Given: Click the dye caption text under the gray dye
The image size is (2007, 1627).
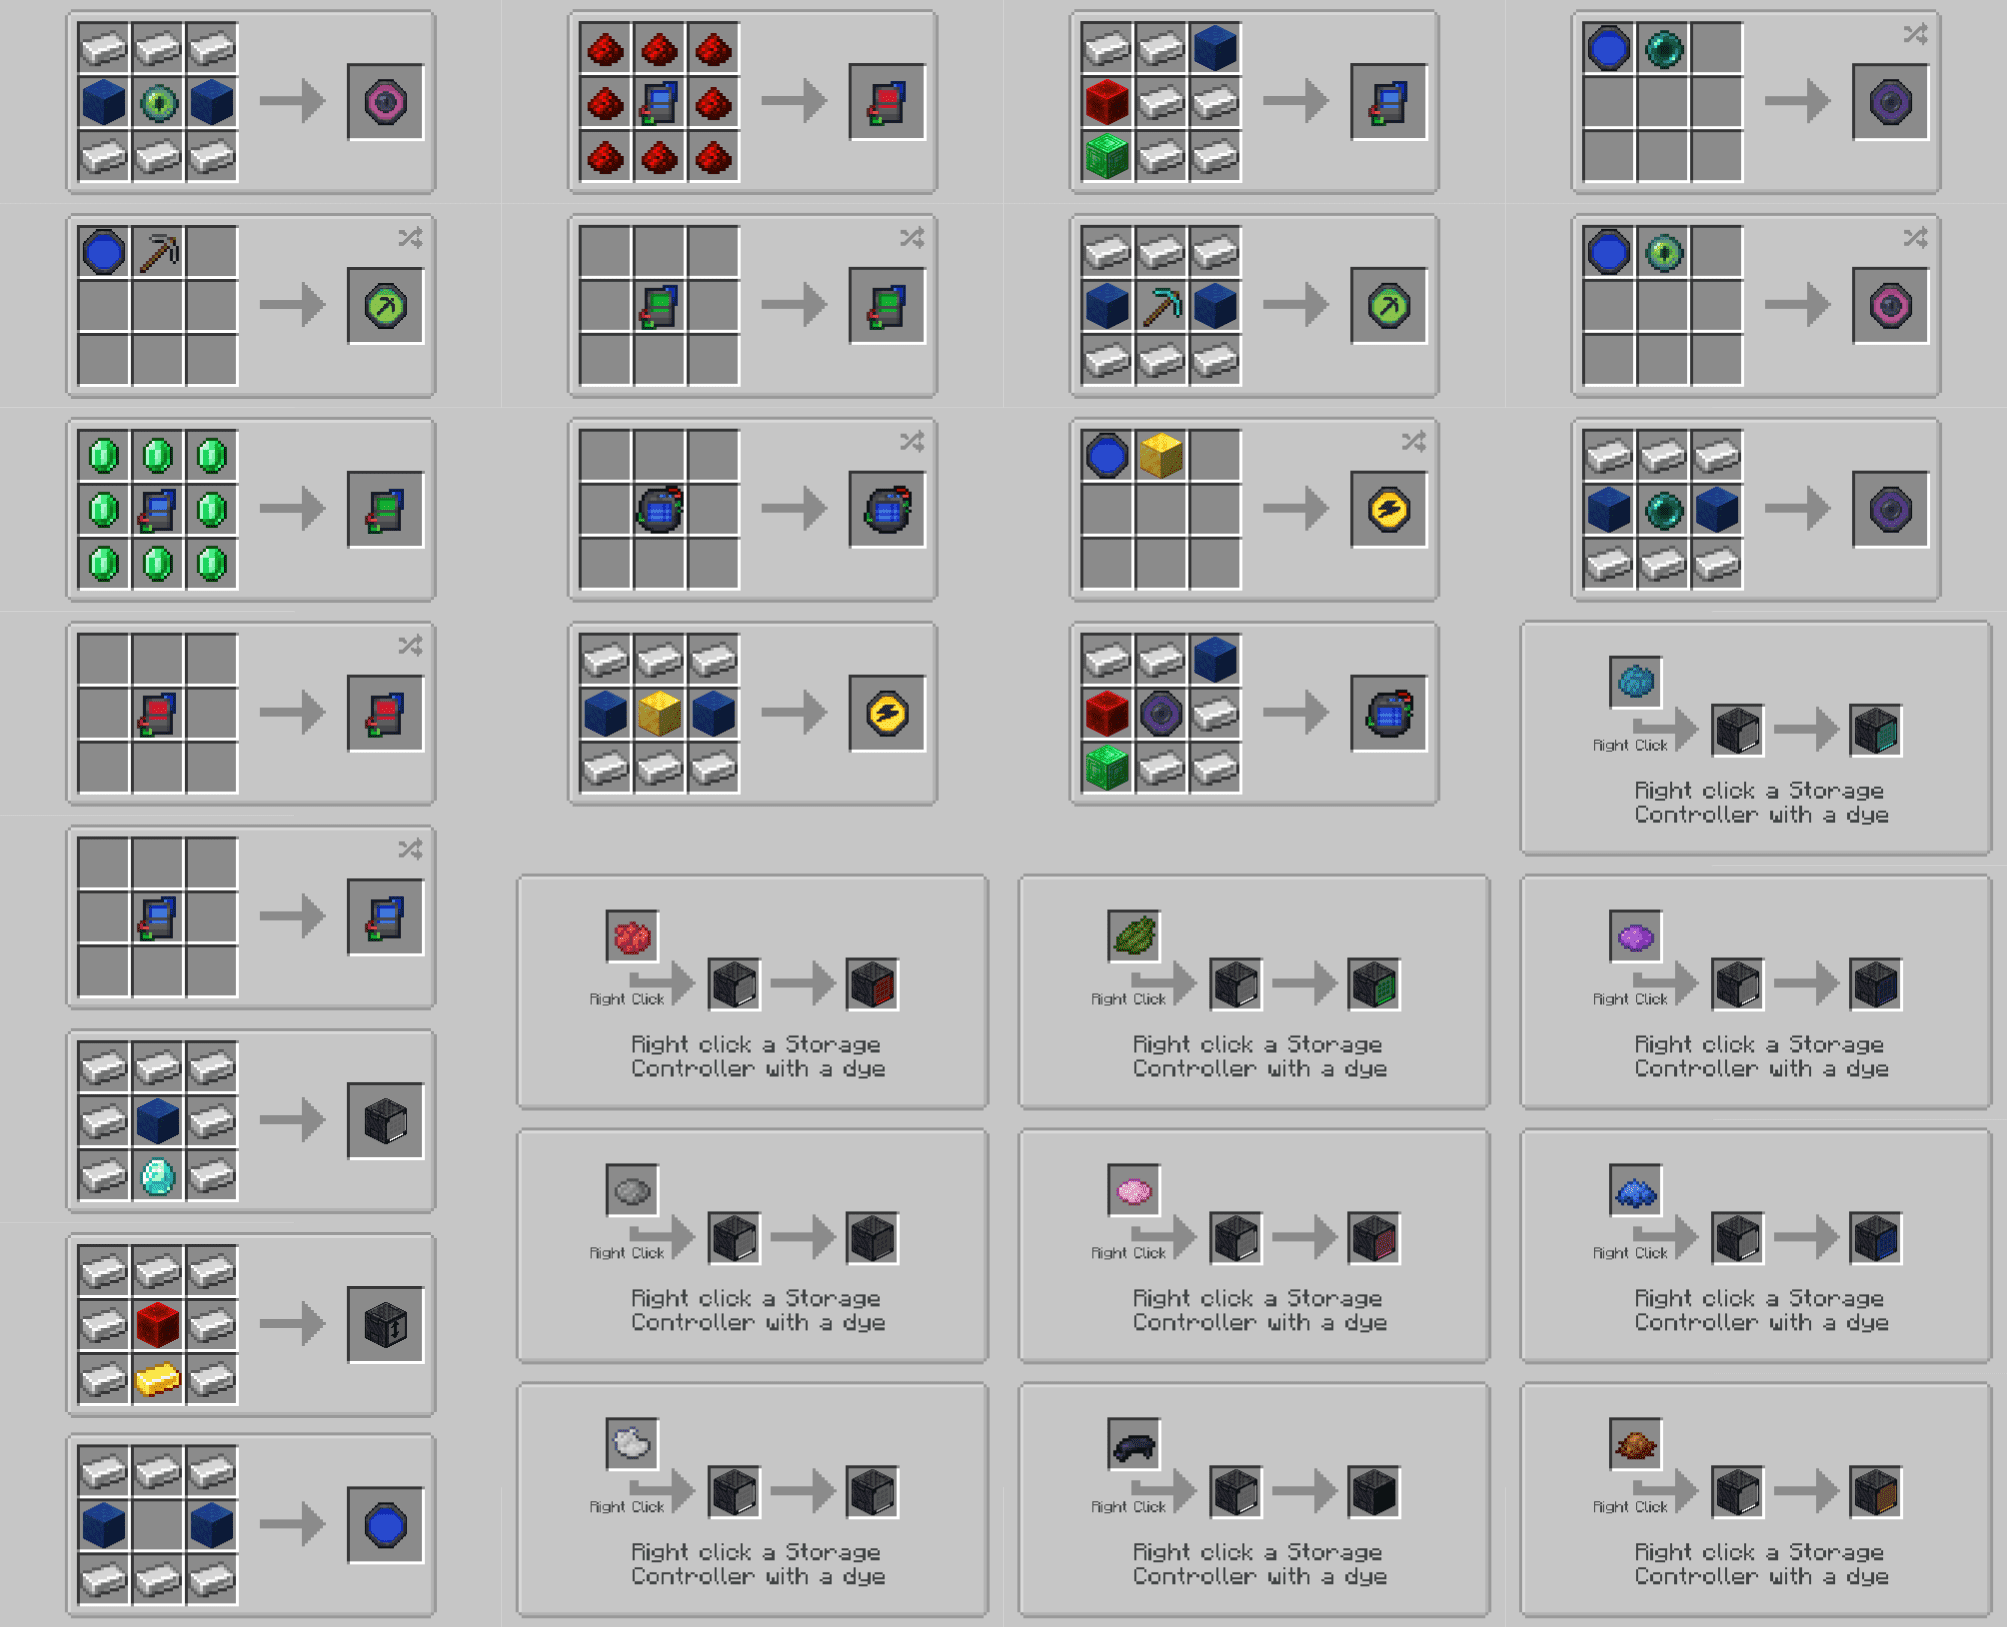Looking at the screenshot, I should point(757,1311).
